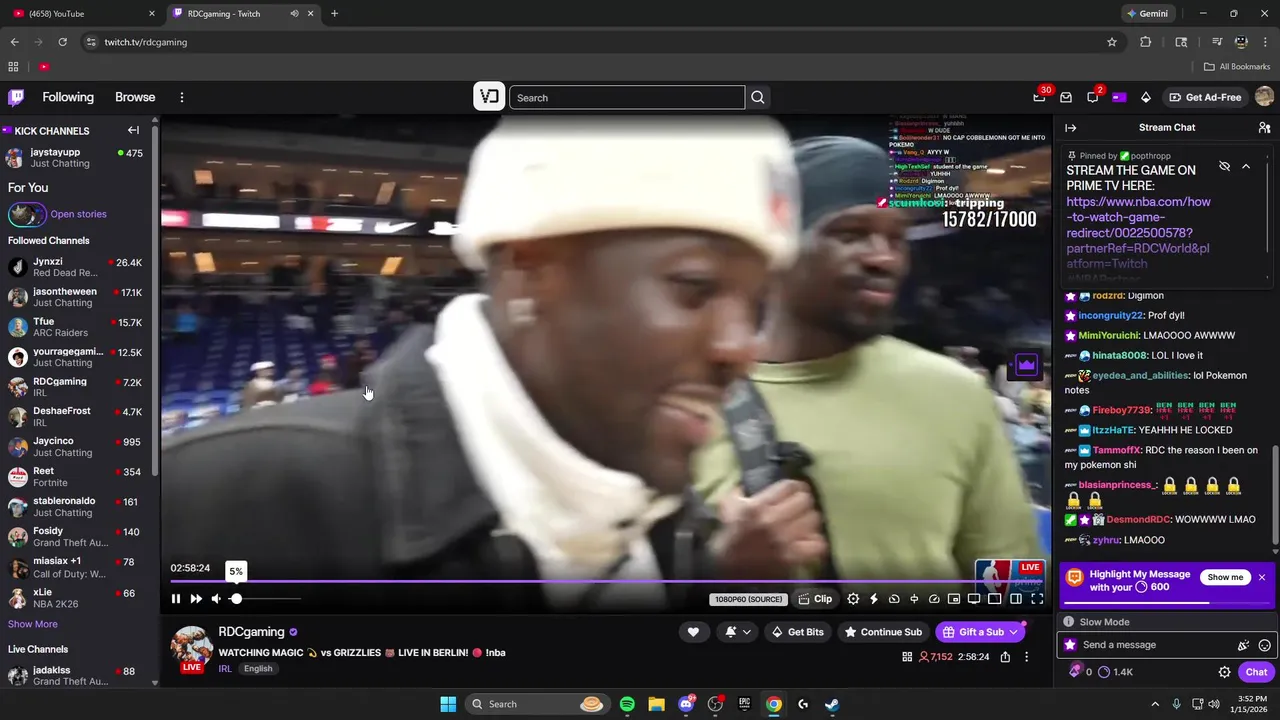Open the Twitch home logo
Screen dimensions: 1280x720
click(16, 97)
